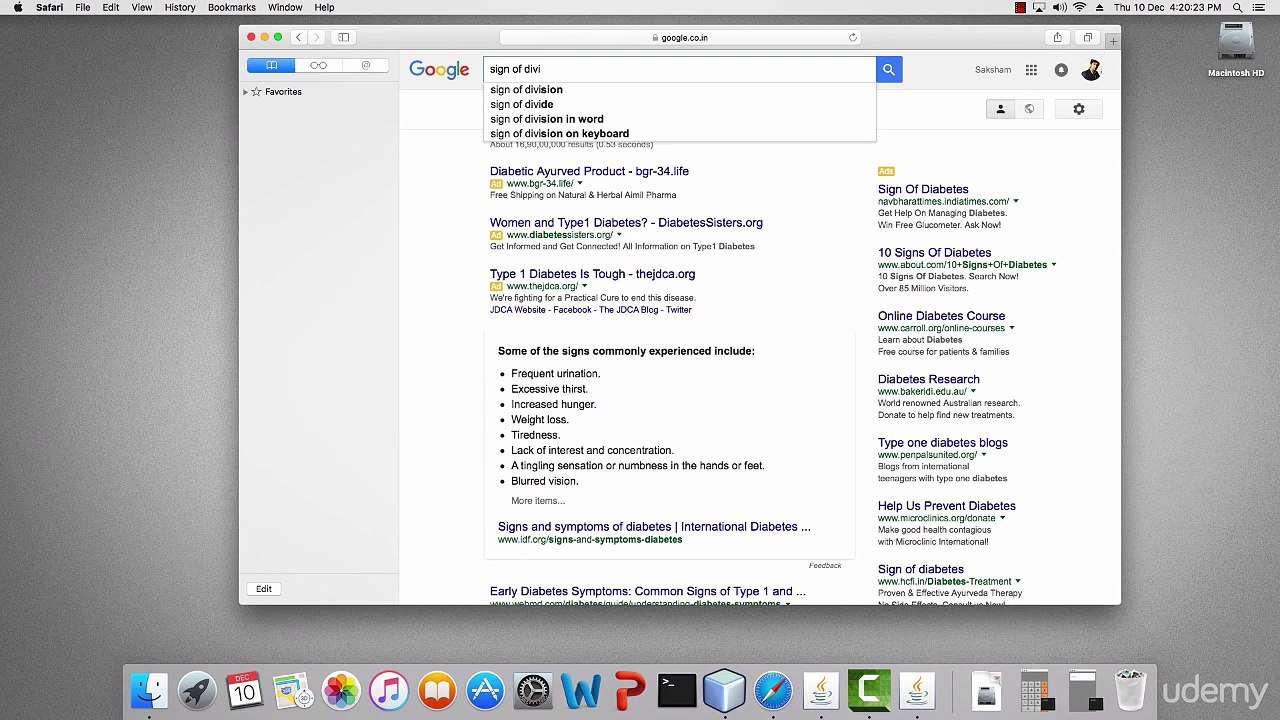Image resolution: width=1280 pixels, height=720 pixels.
Task: Expand the microclinics.org ad dropdown arrow
Action: [1002, 518]
